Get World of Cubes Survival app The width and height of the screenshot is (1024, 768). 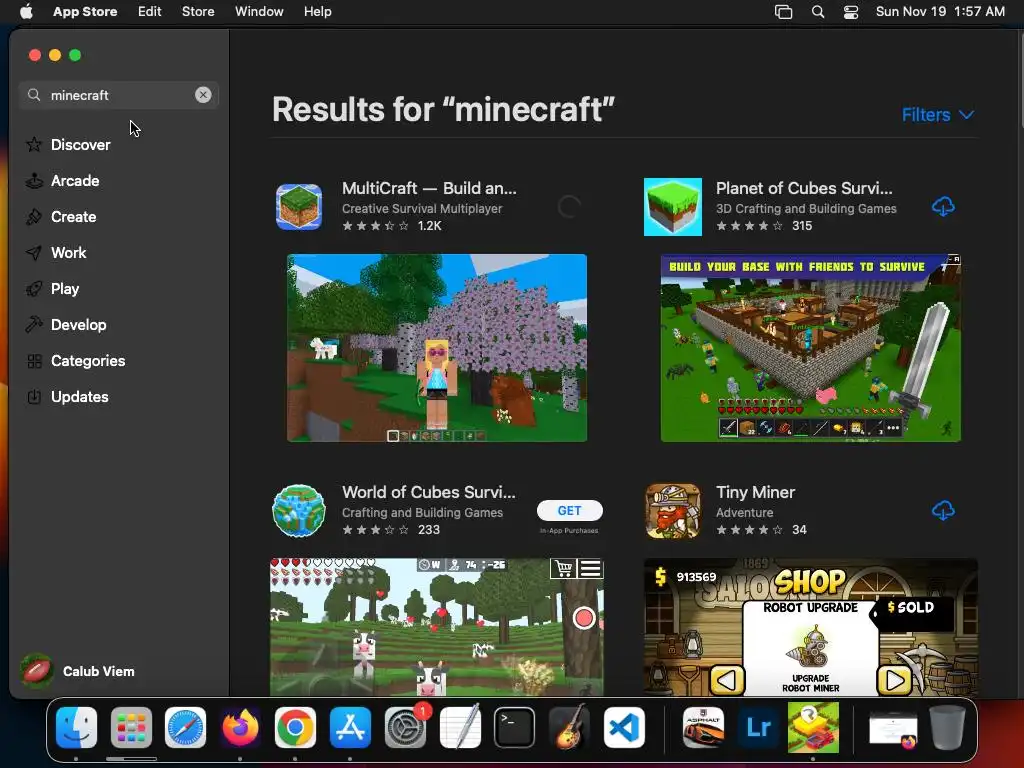point(569,511)
